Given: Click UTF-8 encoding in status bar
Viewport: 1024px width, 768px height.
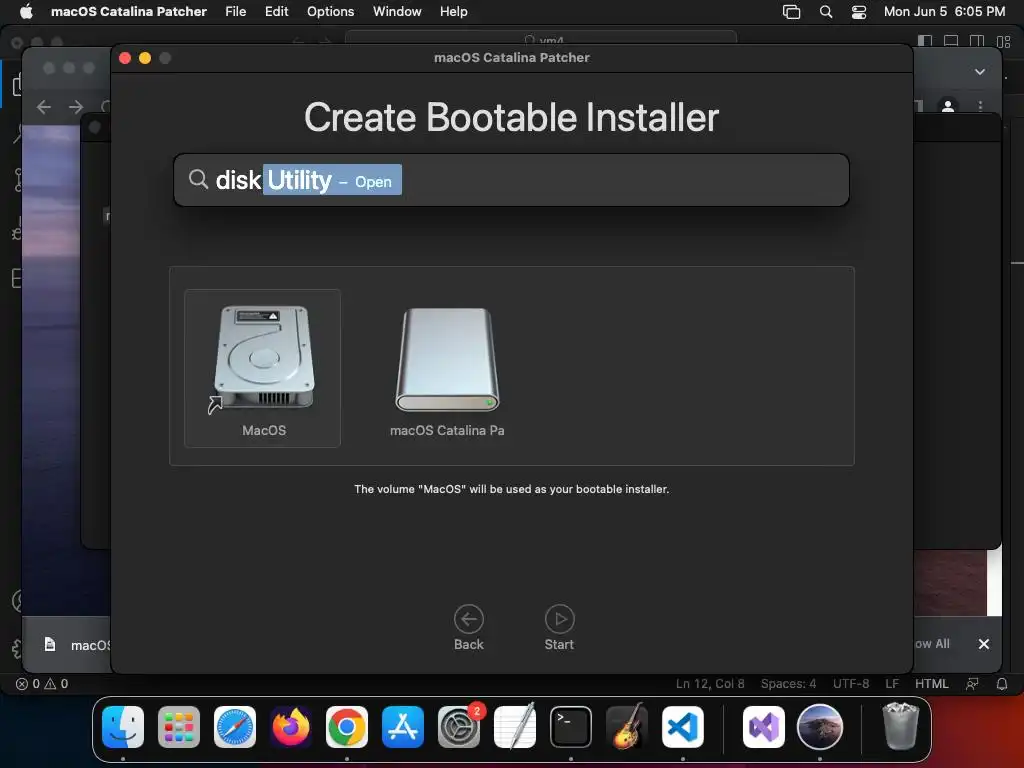Looking at the screenshot, I should click(850, 684).
